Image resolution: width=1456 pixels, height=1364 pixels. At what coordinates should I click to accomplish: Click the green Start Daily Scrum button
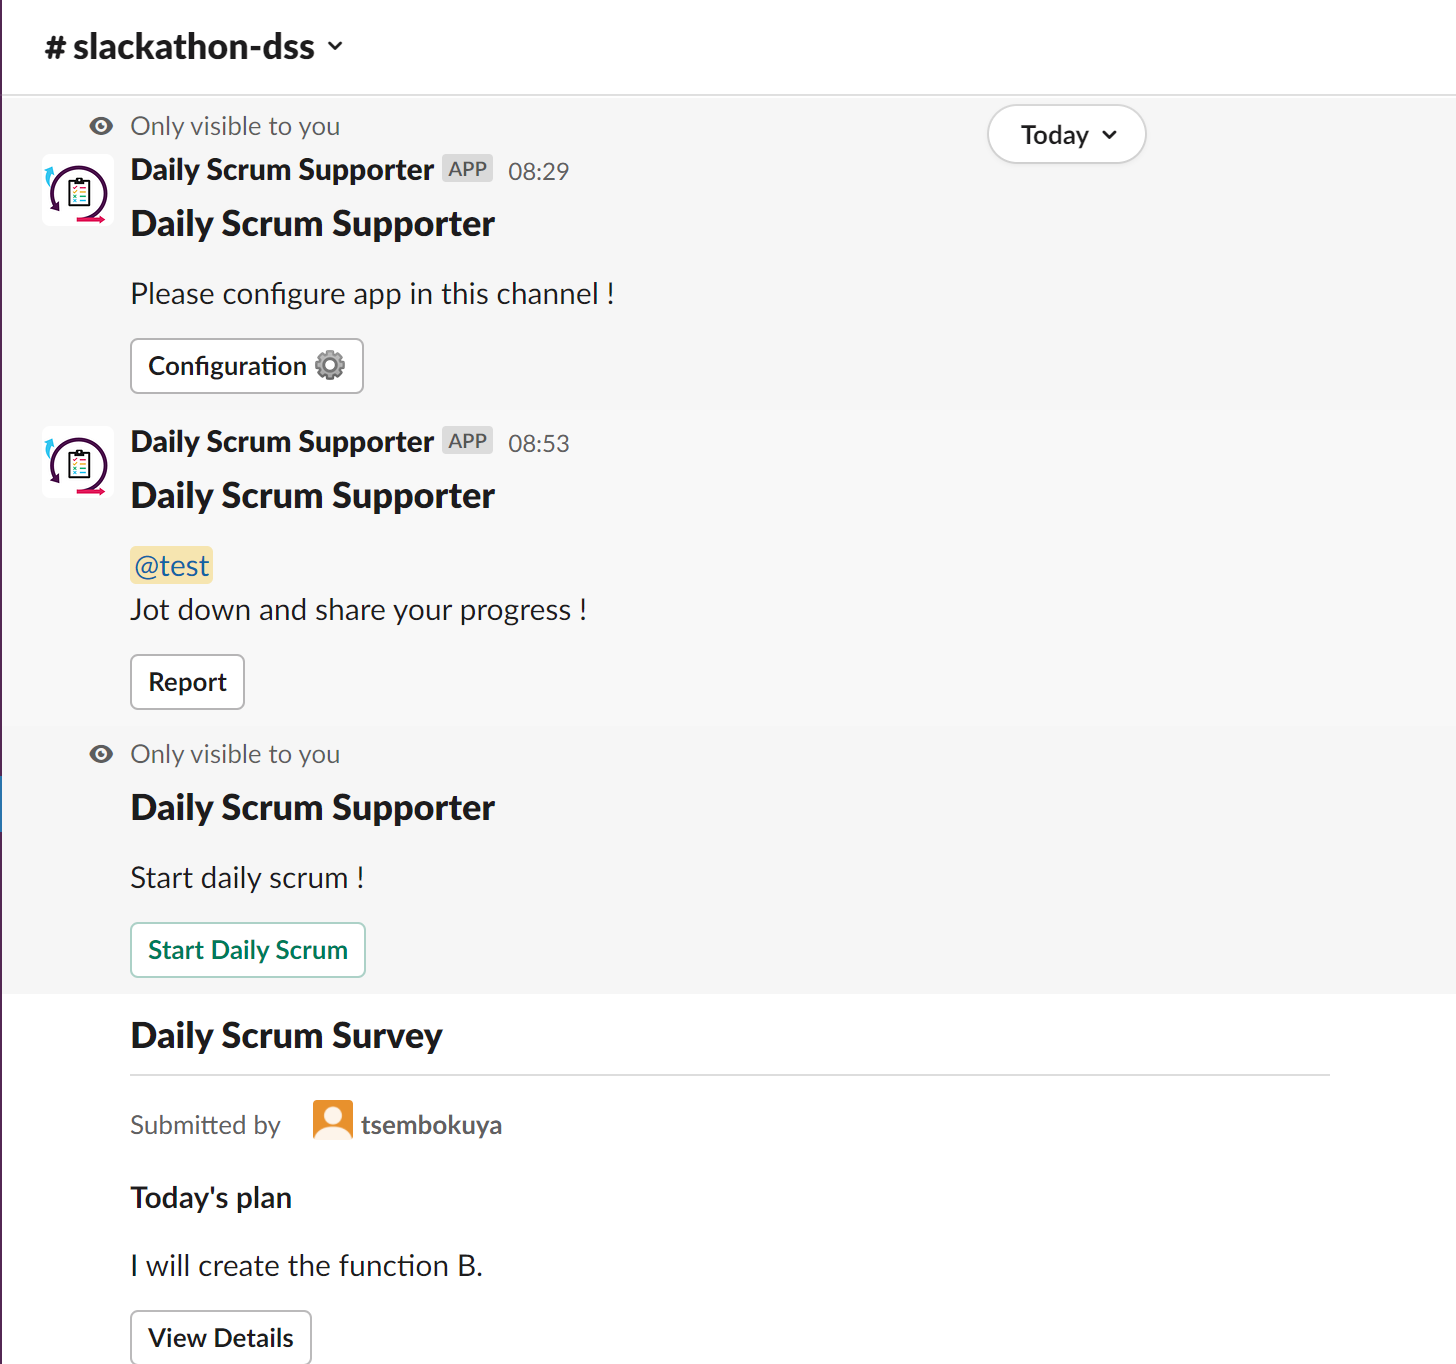(248, 950)
